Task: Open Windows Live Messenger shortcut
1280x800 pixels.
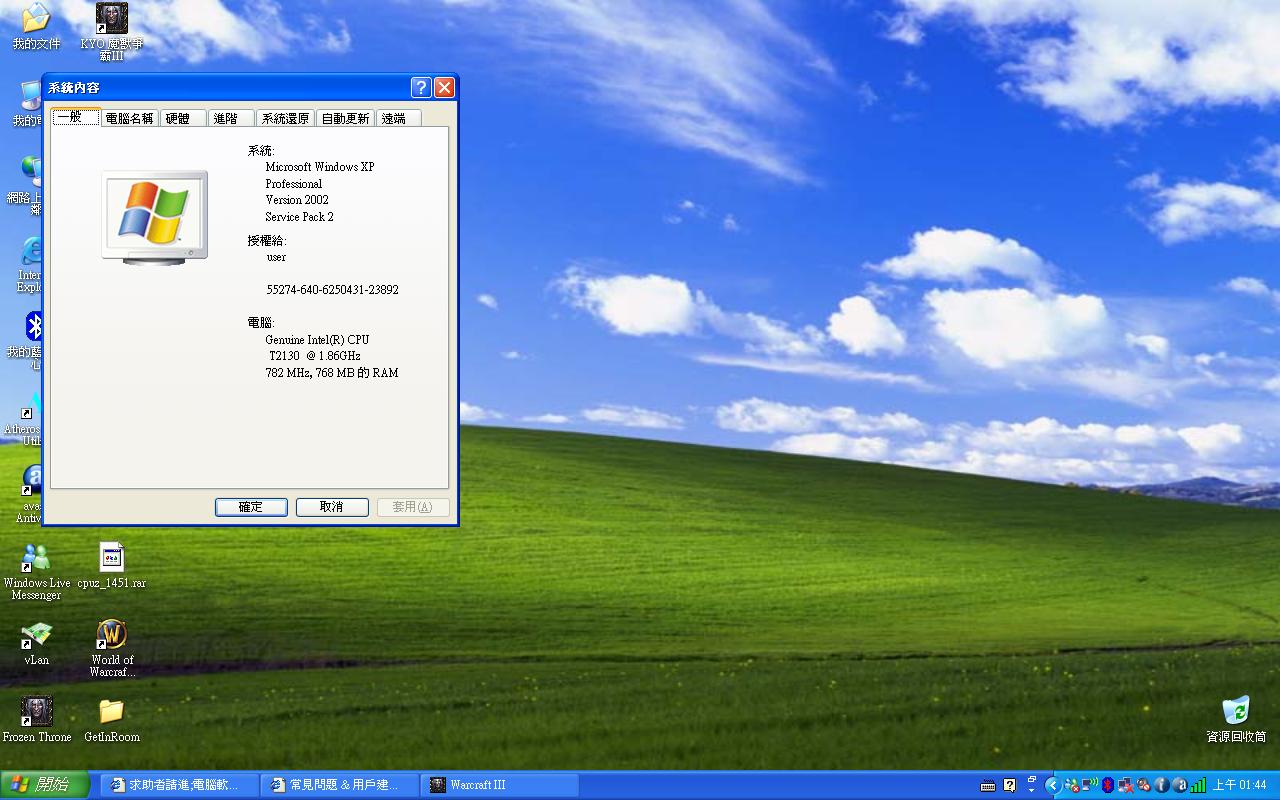Action: point(36,560)
